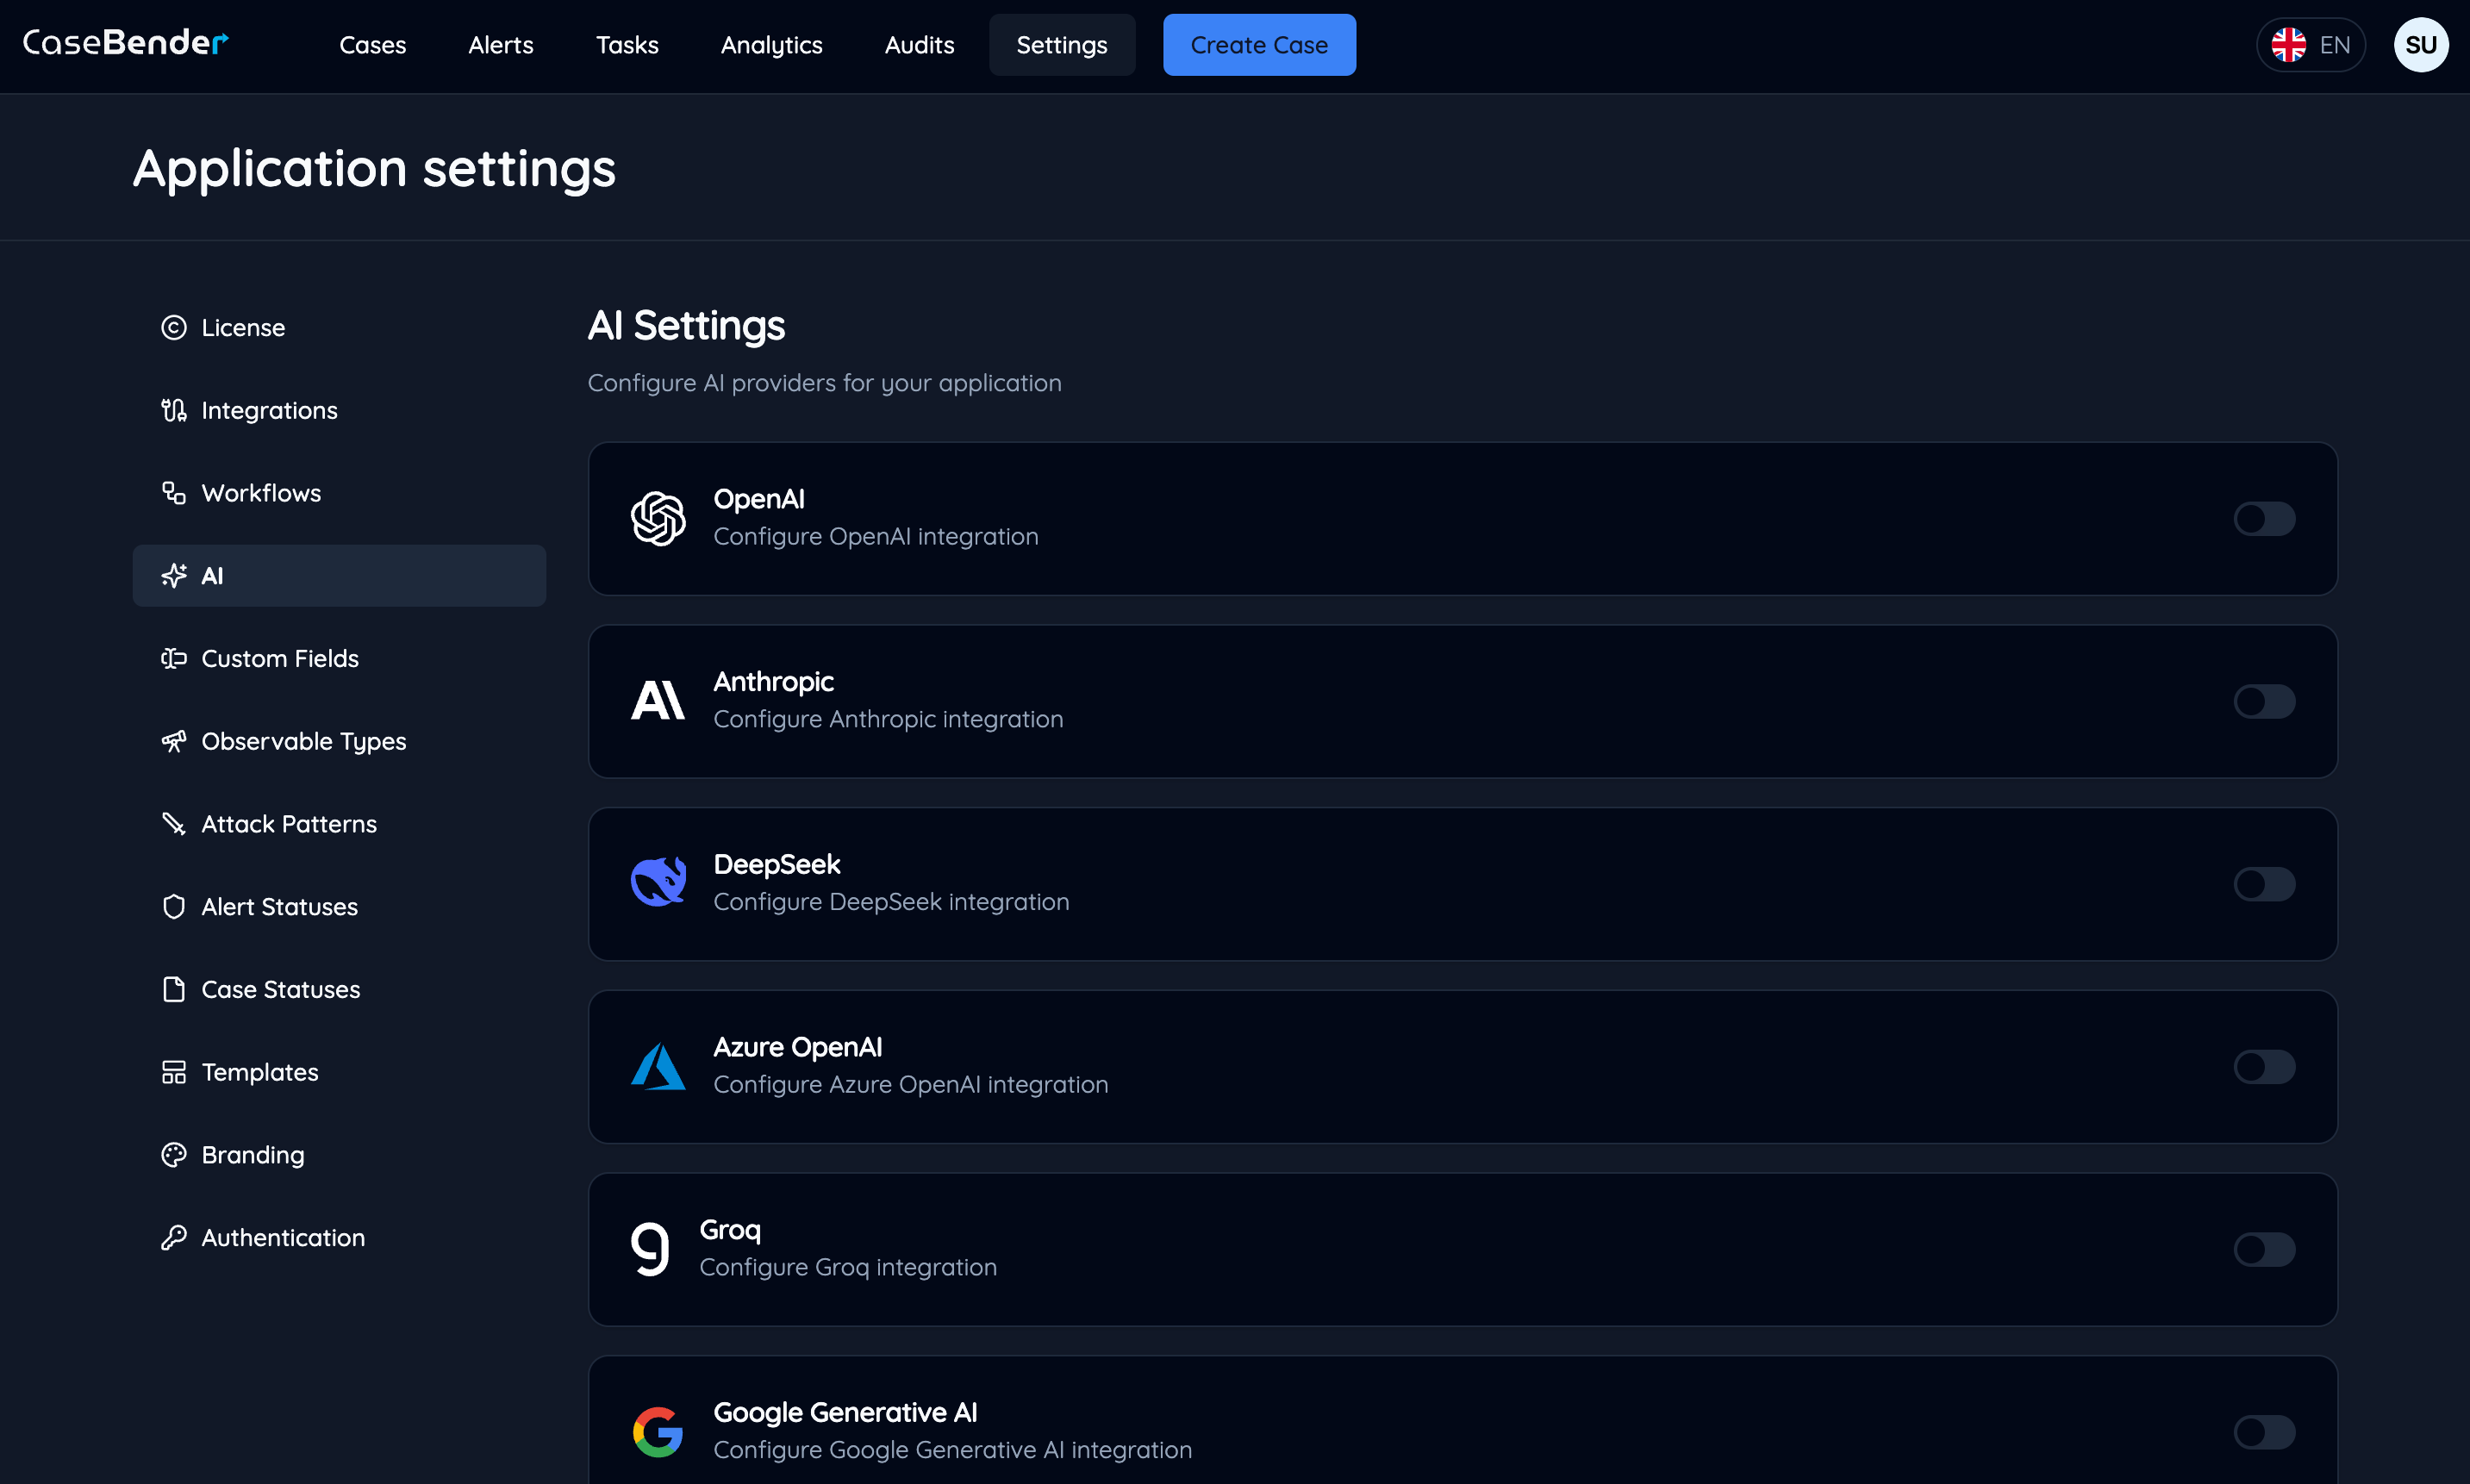Image resolution: width=2470 pixels, height=1484 pixels.
Task: Open the Integrations settings icon
Action: click(x=174, y=410)
